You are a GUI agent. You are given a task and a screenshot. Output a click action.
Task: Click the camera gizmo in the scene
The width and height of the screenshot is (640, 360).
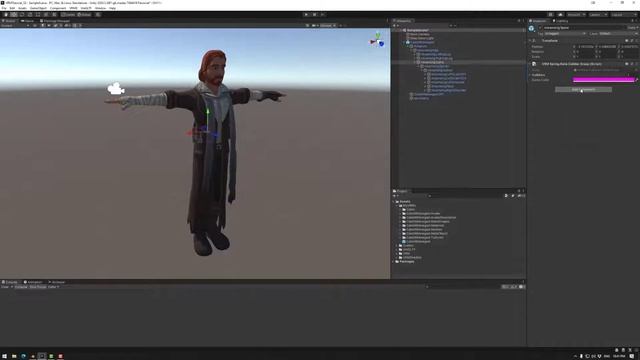[116, 89]
